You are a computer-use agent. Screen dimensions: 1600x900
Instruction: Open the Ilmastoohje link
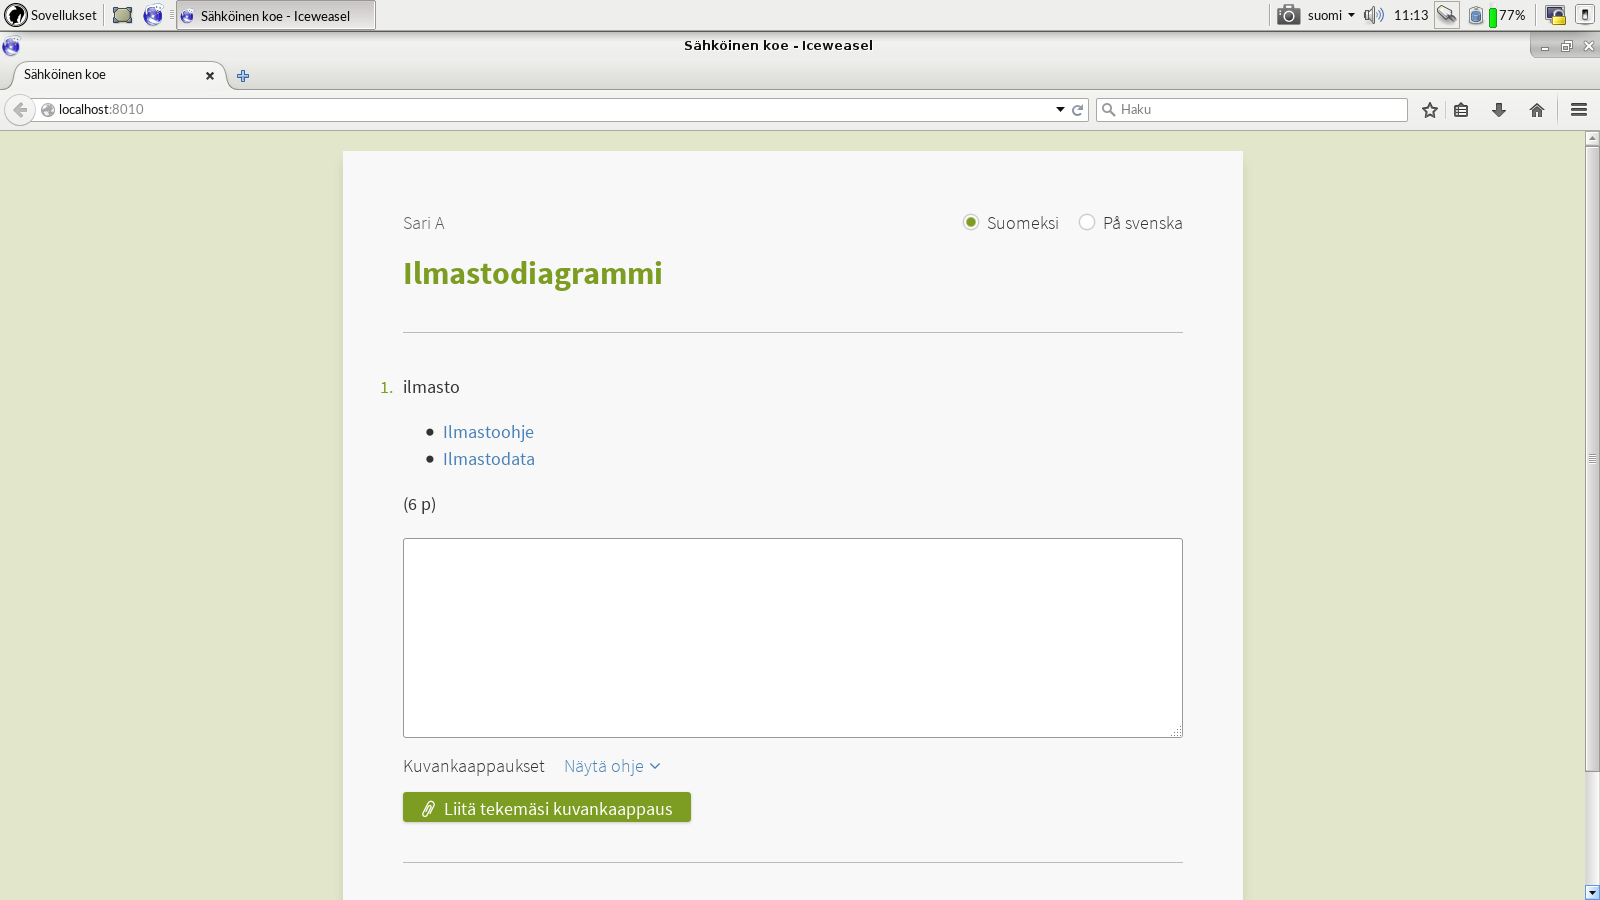(x=488, y=432)
